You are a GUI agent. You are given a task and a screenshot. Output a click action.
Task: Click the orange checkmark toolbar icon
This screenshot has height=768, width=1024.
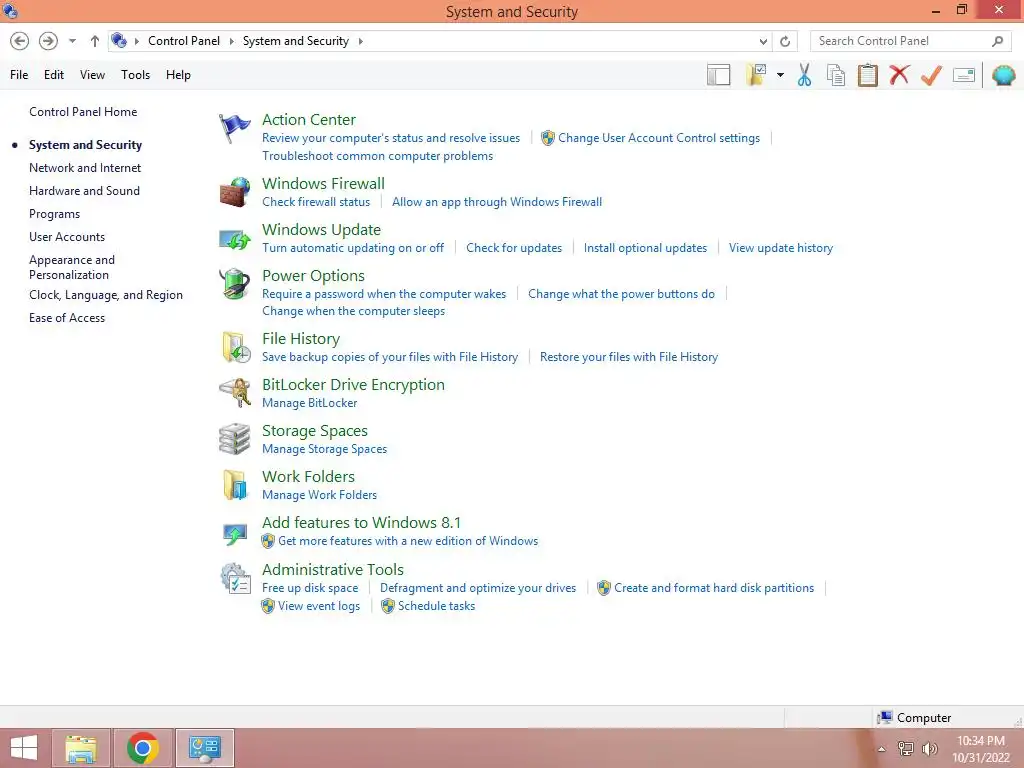931,75
